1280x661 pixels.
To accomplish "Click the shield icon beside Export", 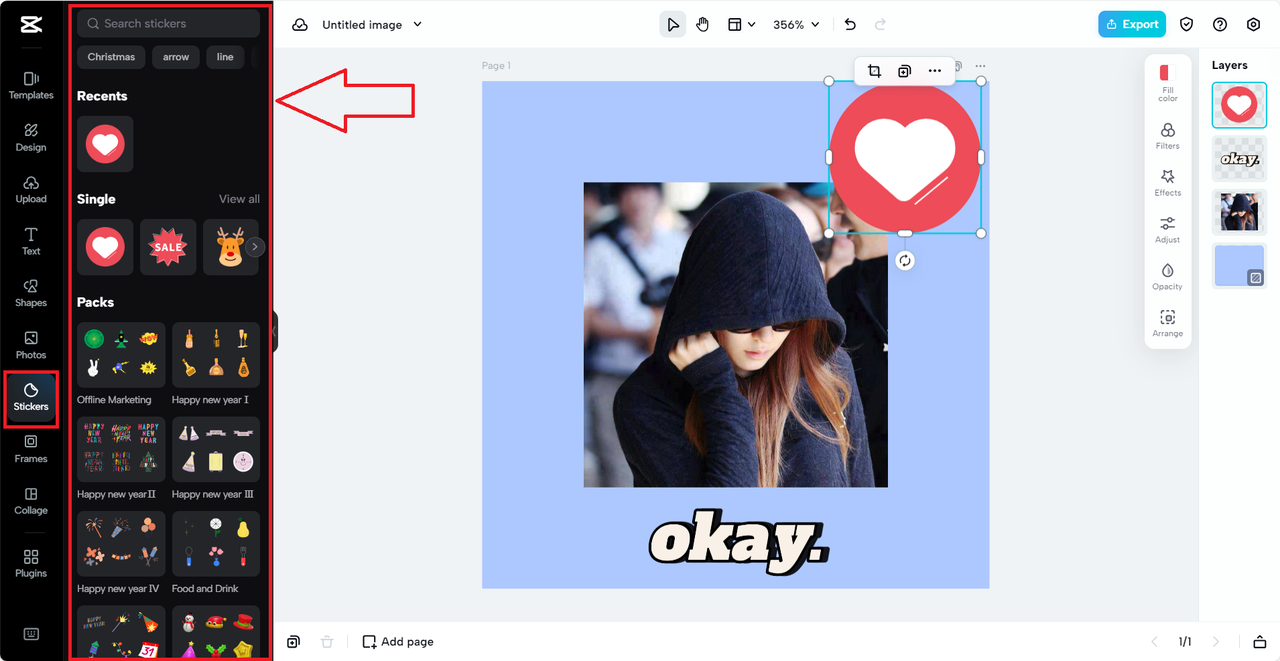I will point(1187,25).
